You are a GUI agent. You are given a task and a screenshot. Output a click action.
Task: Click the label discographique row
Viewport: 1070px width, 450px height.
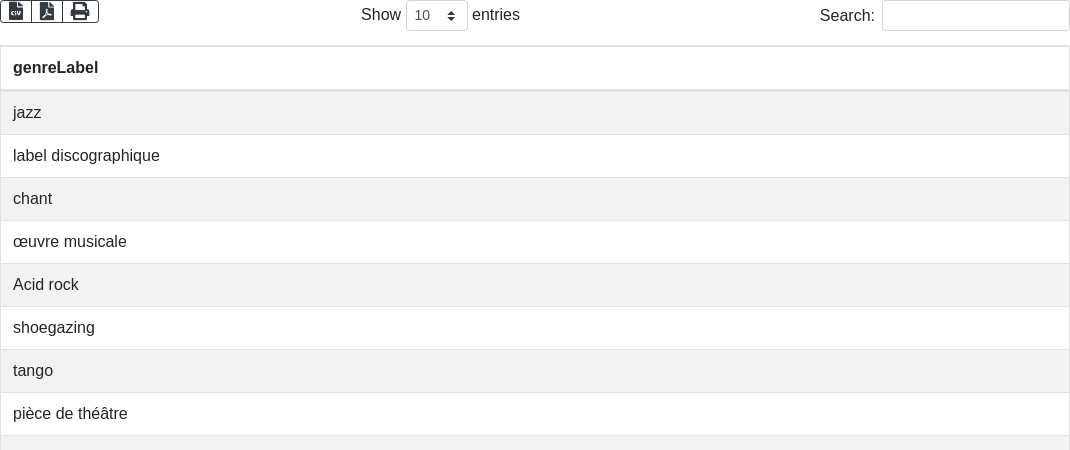(535, 156)
